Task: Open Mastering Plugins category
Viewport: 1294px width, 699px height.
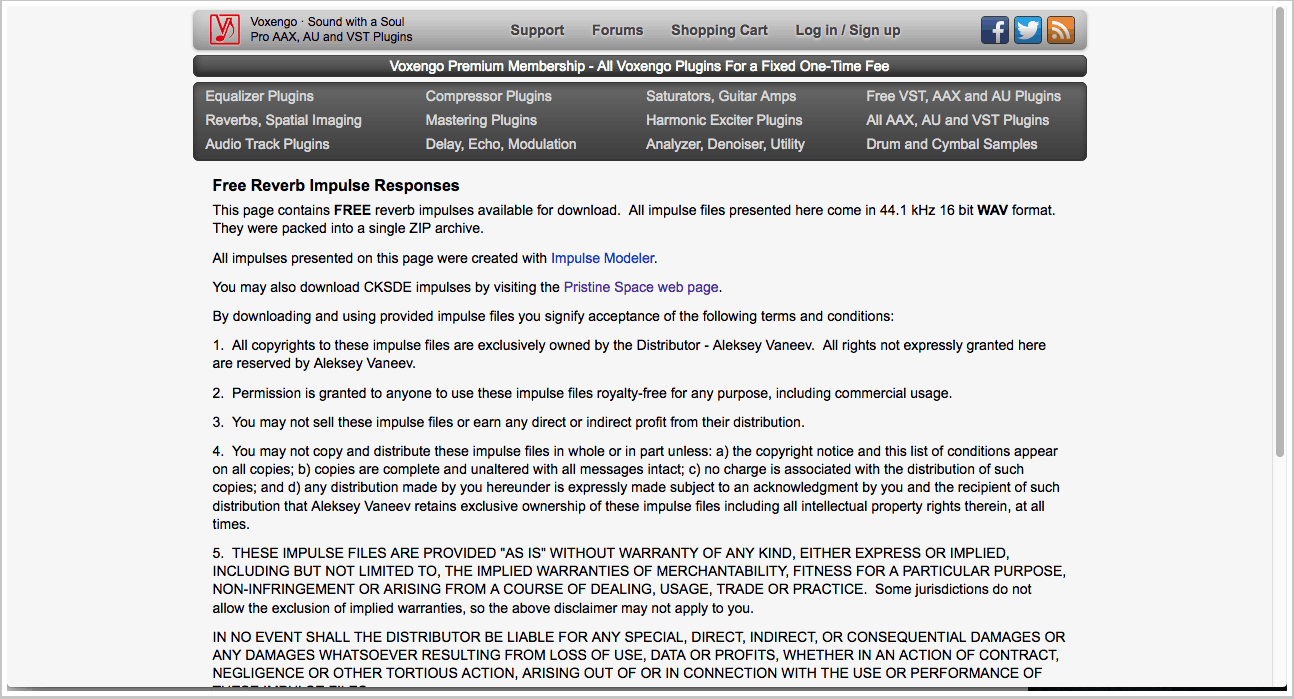Action: [481, 120]
